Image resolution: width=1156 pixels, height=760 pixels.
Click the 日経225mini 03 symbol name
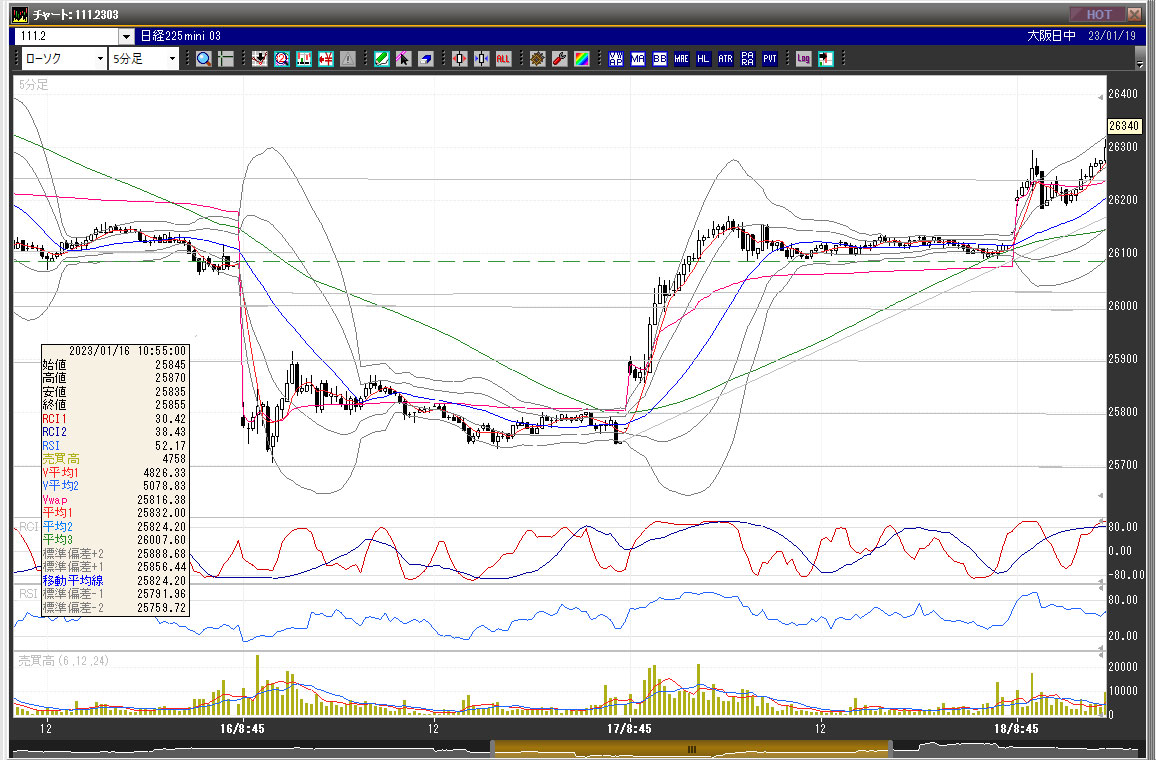point(181,36)
